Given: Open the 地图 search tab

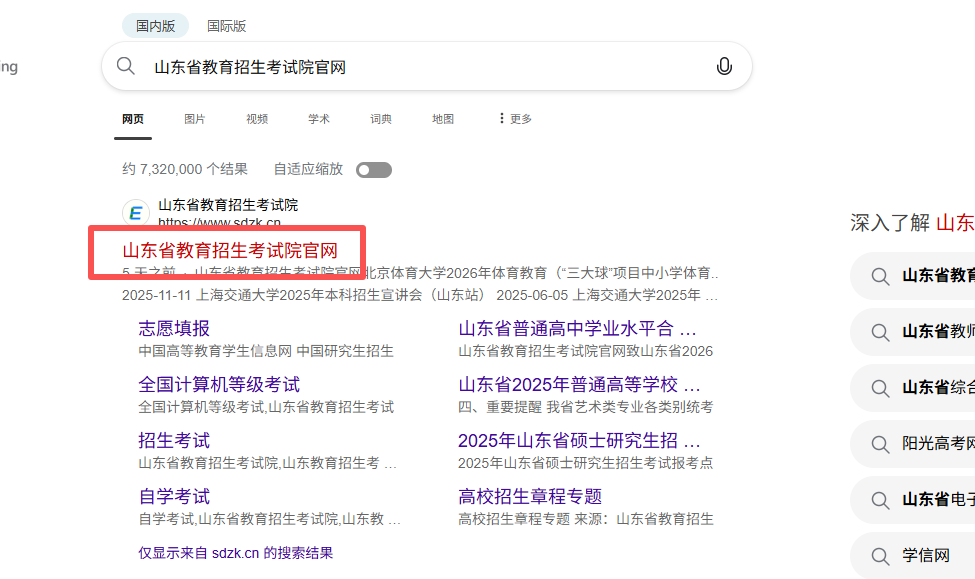Looking at the screenshot, I should [442, 118].
